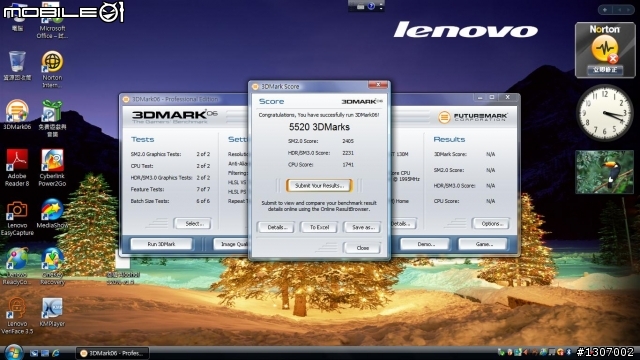Image resolution: width=640 pixels, height=360 pixels.
Task: Launch the Norton Internet Security desktop shortcut
Action: point(52,69)
